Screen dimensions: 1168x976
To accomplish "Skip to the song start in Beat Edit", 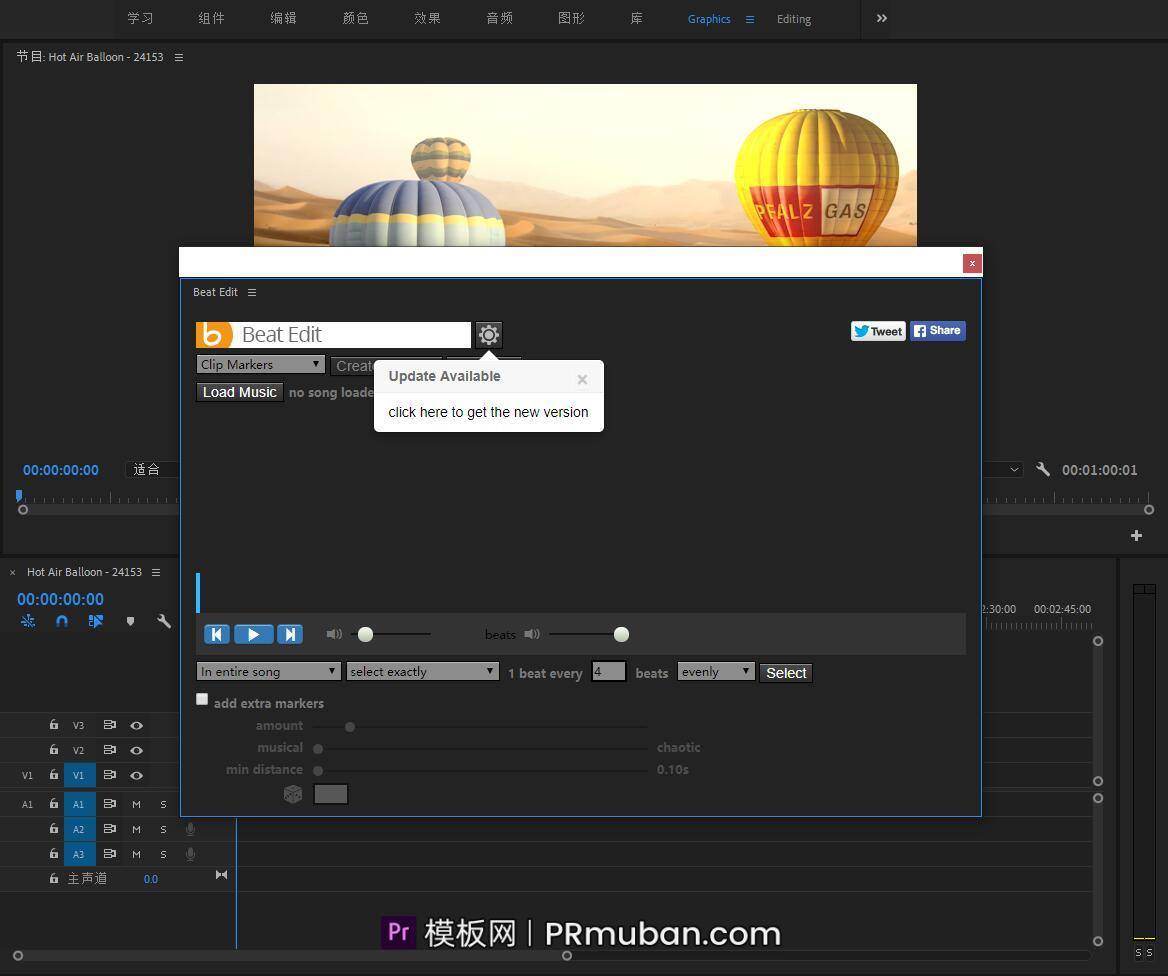I will click(x=217, y=634).
